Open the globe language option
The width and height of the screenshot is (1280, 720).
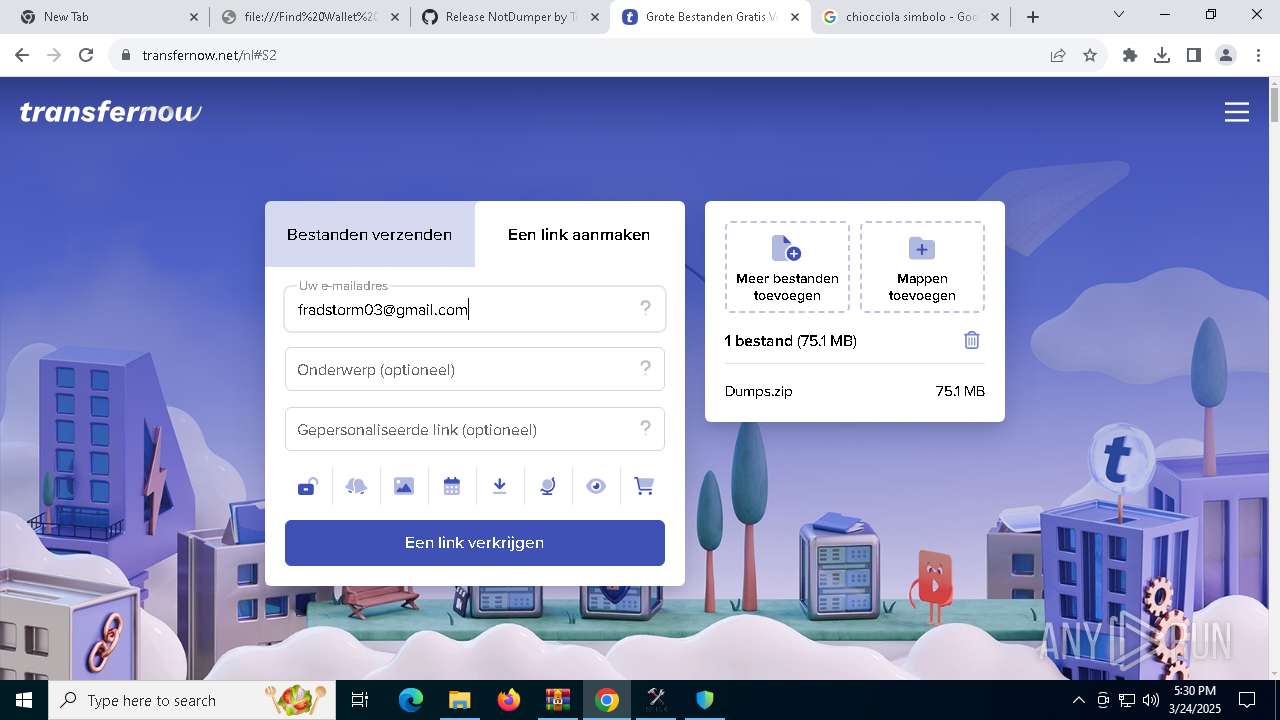[x=548, y=486]
